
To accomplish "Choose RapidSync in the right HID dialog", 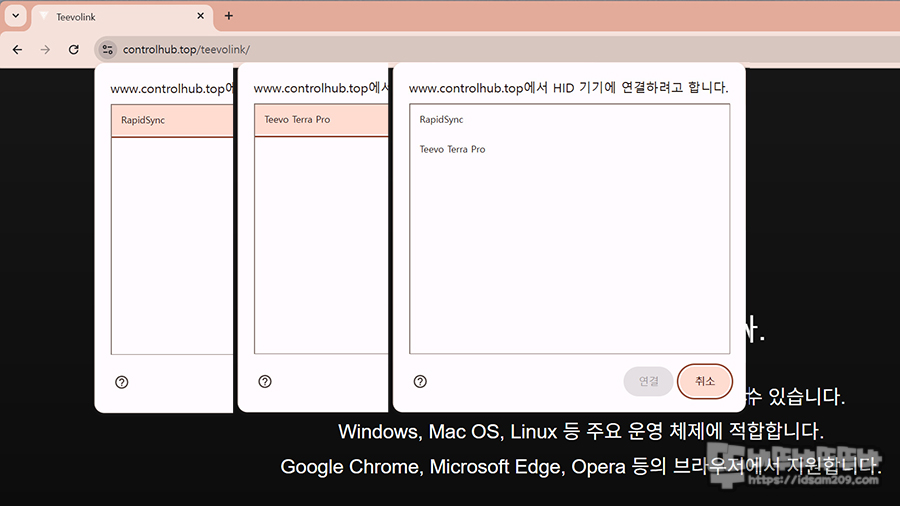I will (x=569, y=119).
